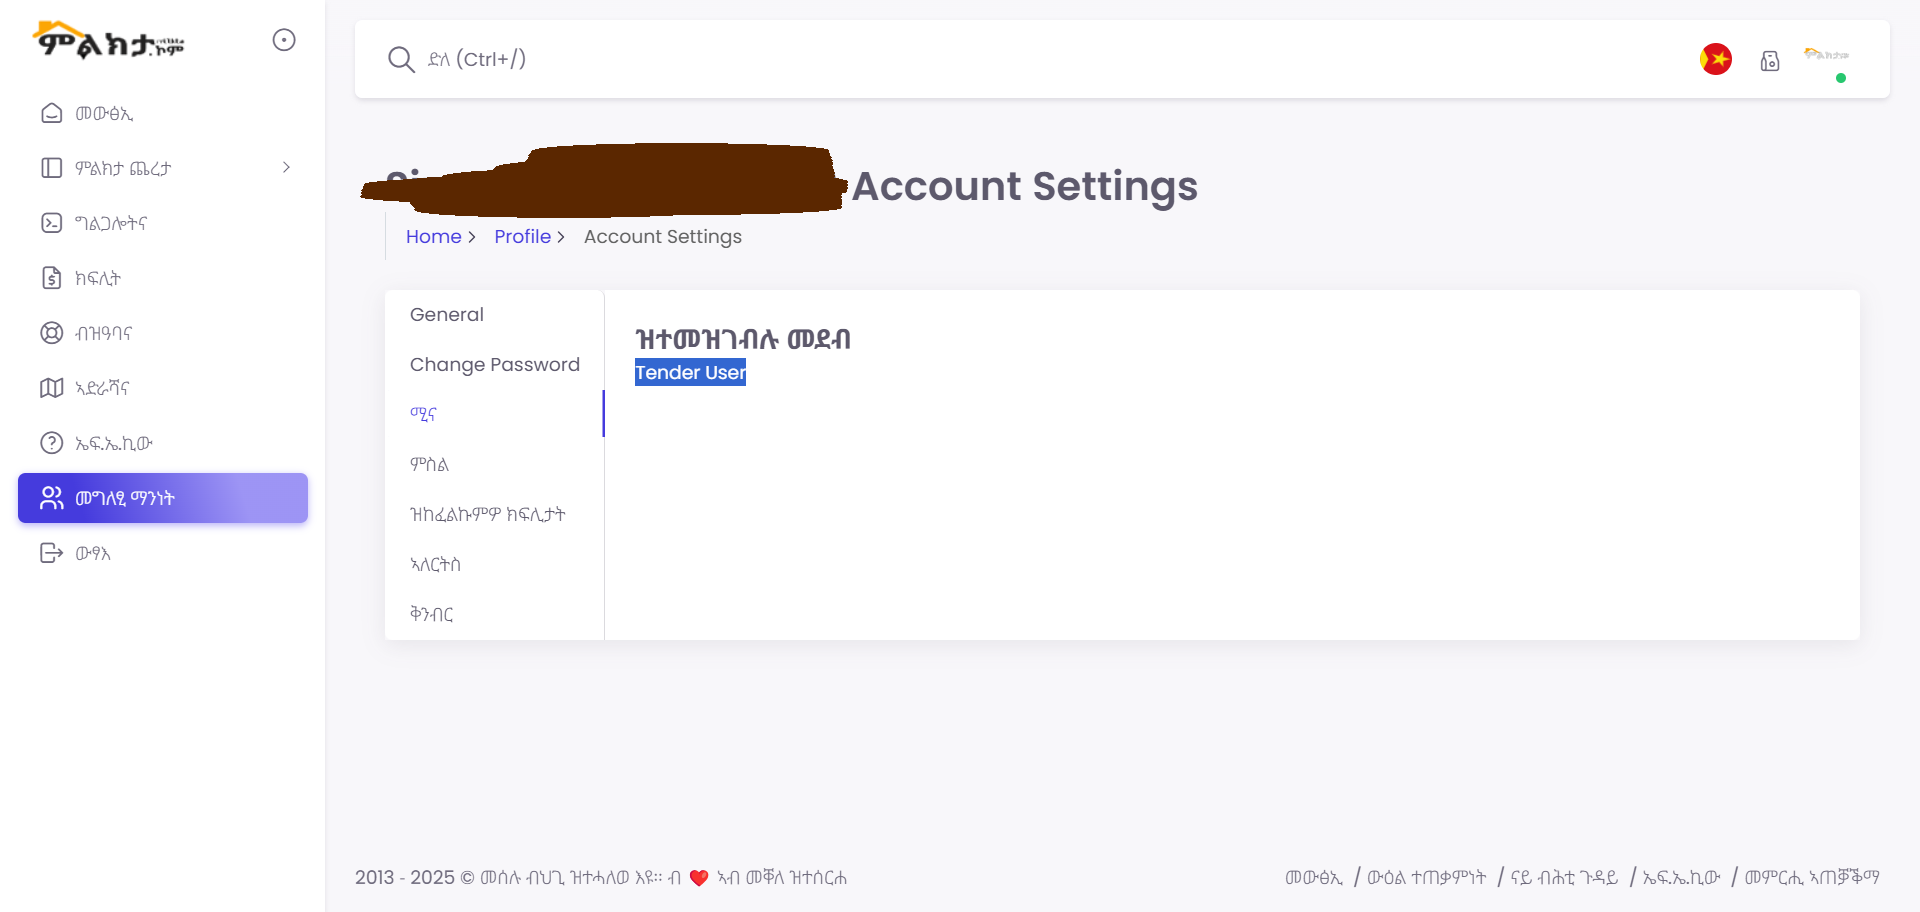The width and height of the screenshot is (1920, 912).
Task: Click the Home breadcrumb link
Action: 433,237
